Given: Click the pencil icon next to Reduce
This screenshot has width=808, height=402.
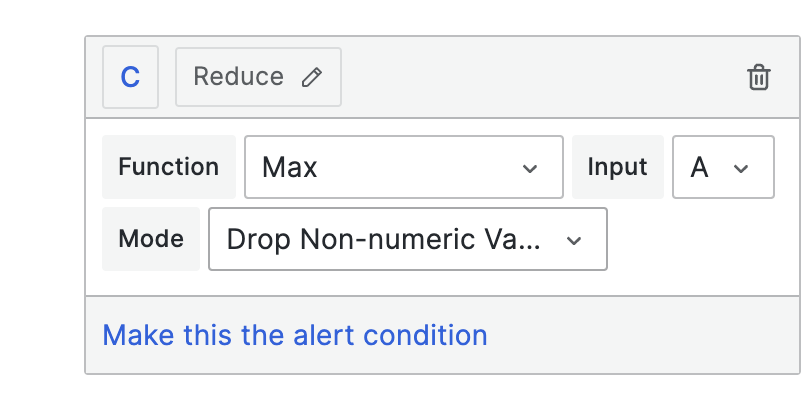Looking at the screenshot, I should click(312, 77).
